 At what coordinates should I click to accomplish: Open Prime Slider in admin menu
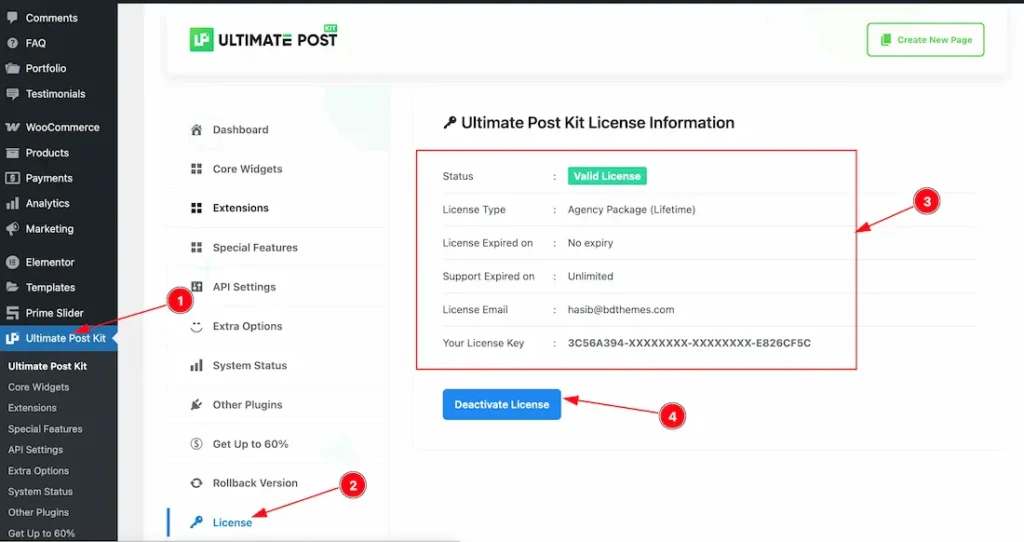[54, 313]
